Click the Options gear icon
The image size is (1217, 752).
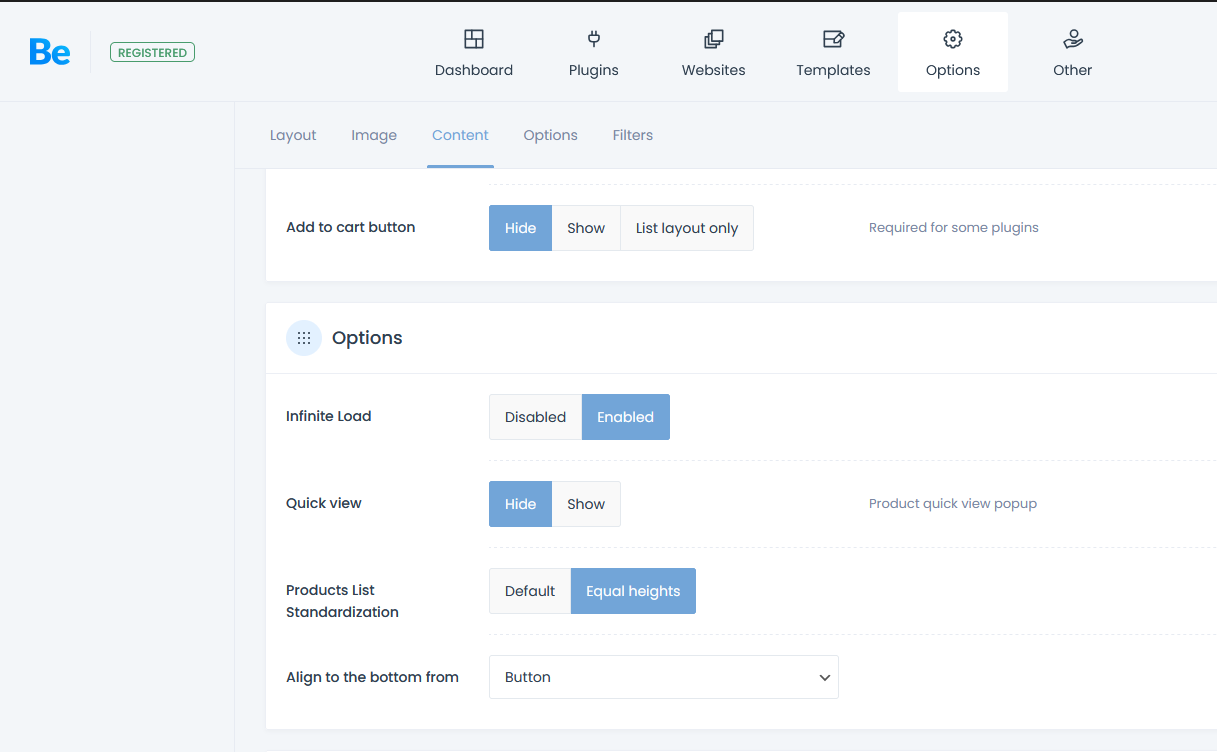pyautogui.click(x=952, y=39)
